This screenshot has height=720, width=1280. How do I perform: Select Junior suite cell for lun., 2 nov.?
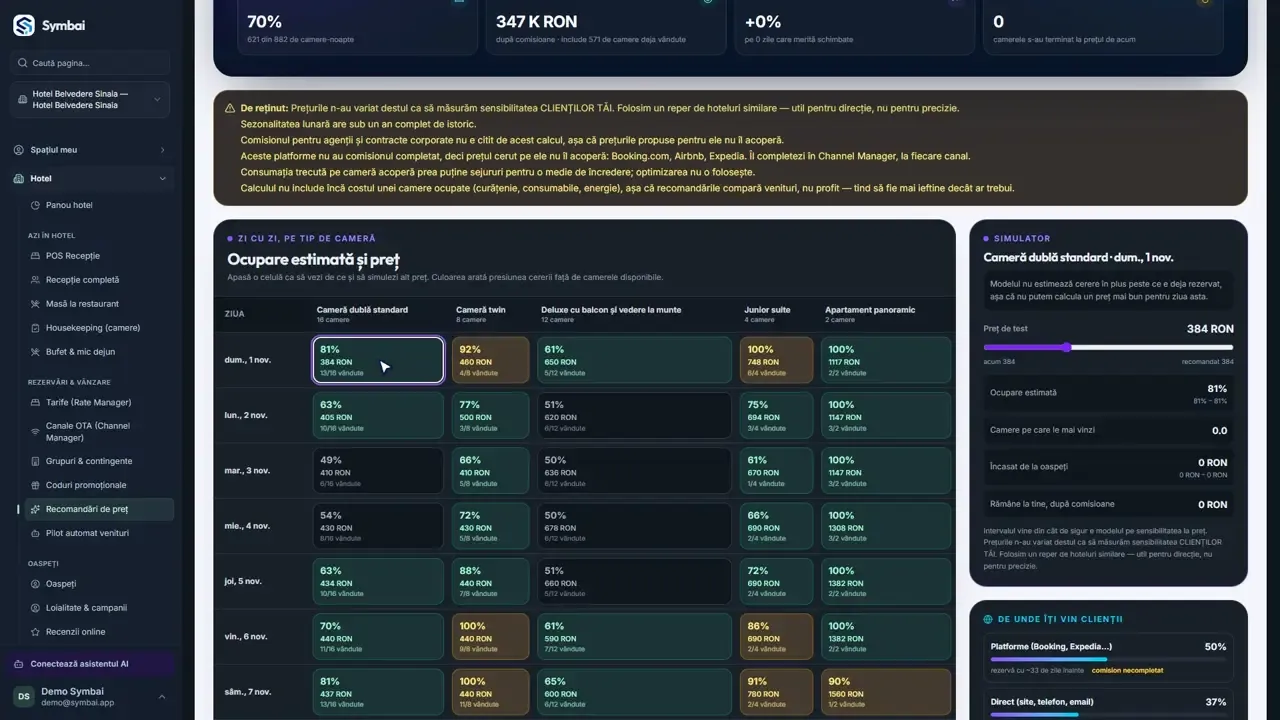777,415
